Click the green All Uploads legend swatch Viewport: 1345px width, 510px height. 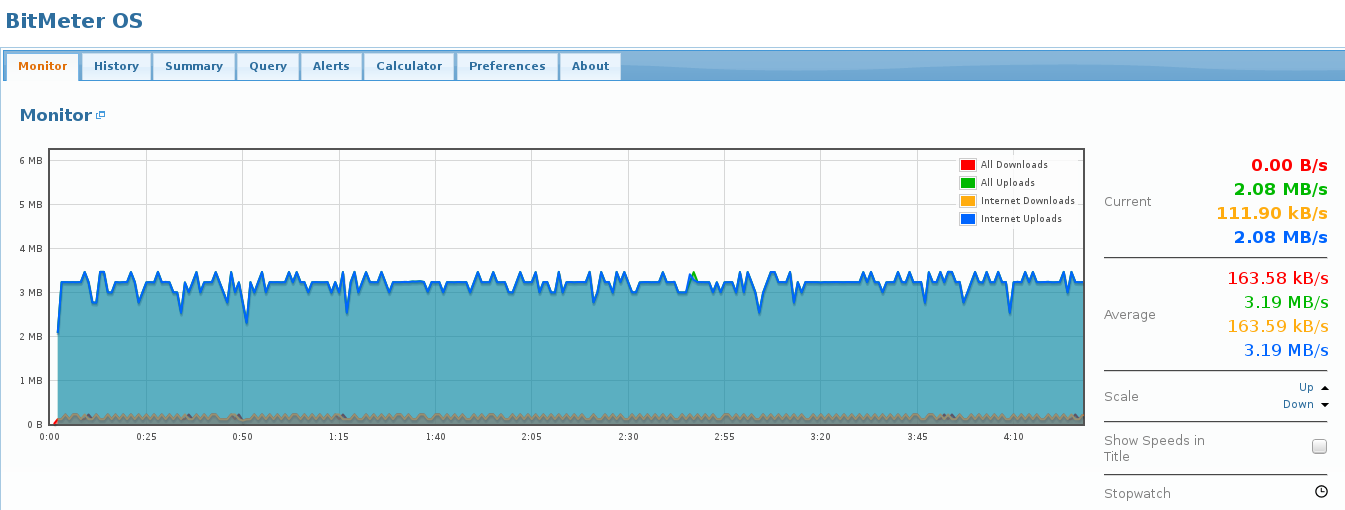967,183
